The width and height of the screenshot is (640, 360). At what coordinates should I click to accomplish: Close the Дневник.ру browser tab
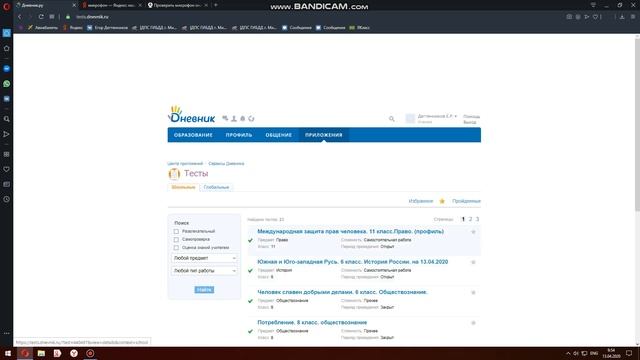(74, 5)
